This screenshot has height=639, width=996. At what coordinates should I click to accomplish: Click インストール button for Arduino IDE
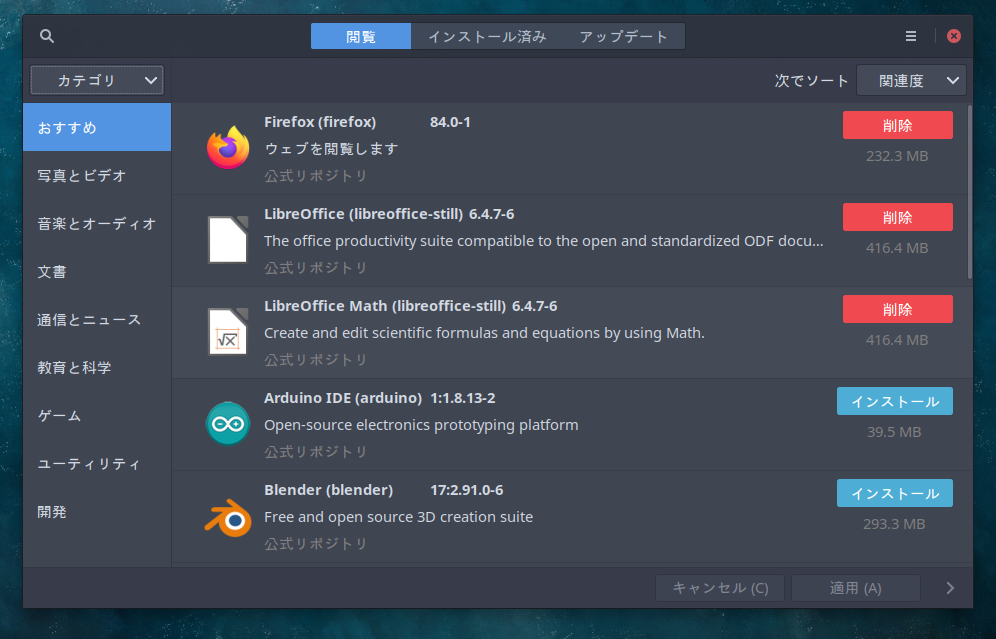click(894, 401)
